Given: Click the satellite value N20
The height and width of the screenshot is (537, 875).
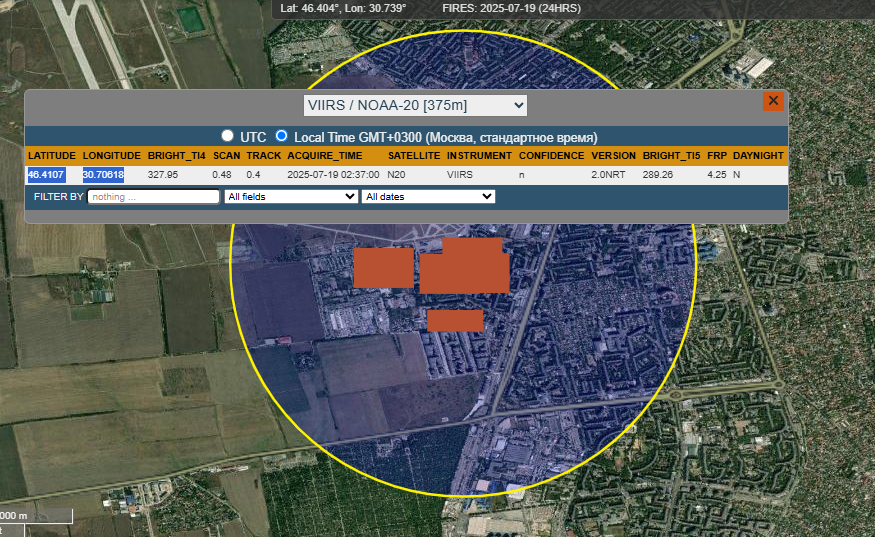Looking at the screenshot, I should tap(396, 175).
